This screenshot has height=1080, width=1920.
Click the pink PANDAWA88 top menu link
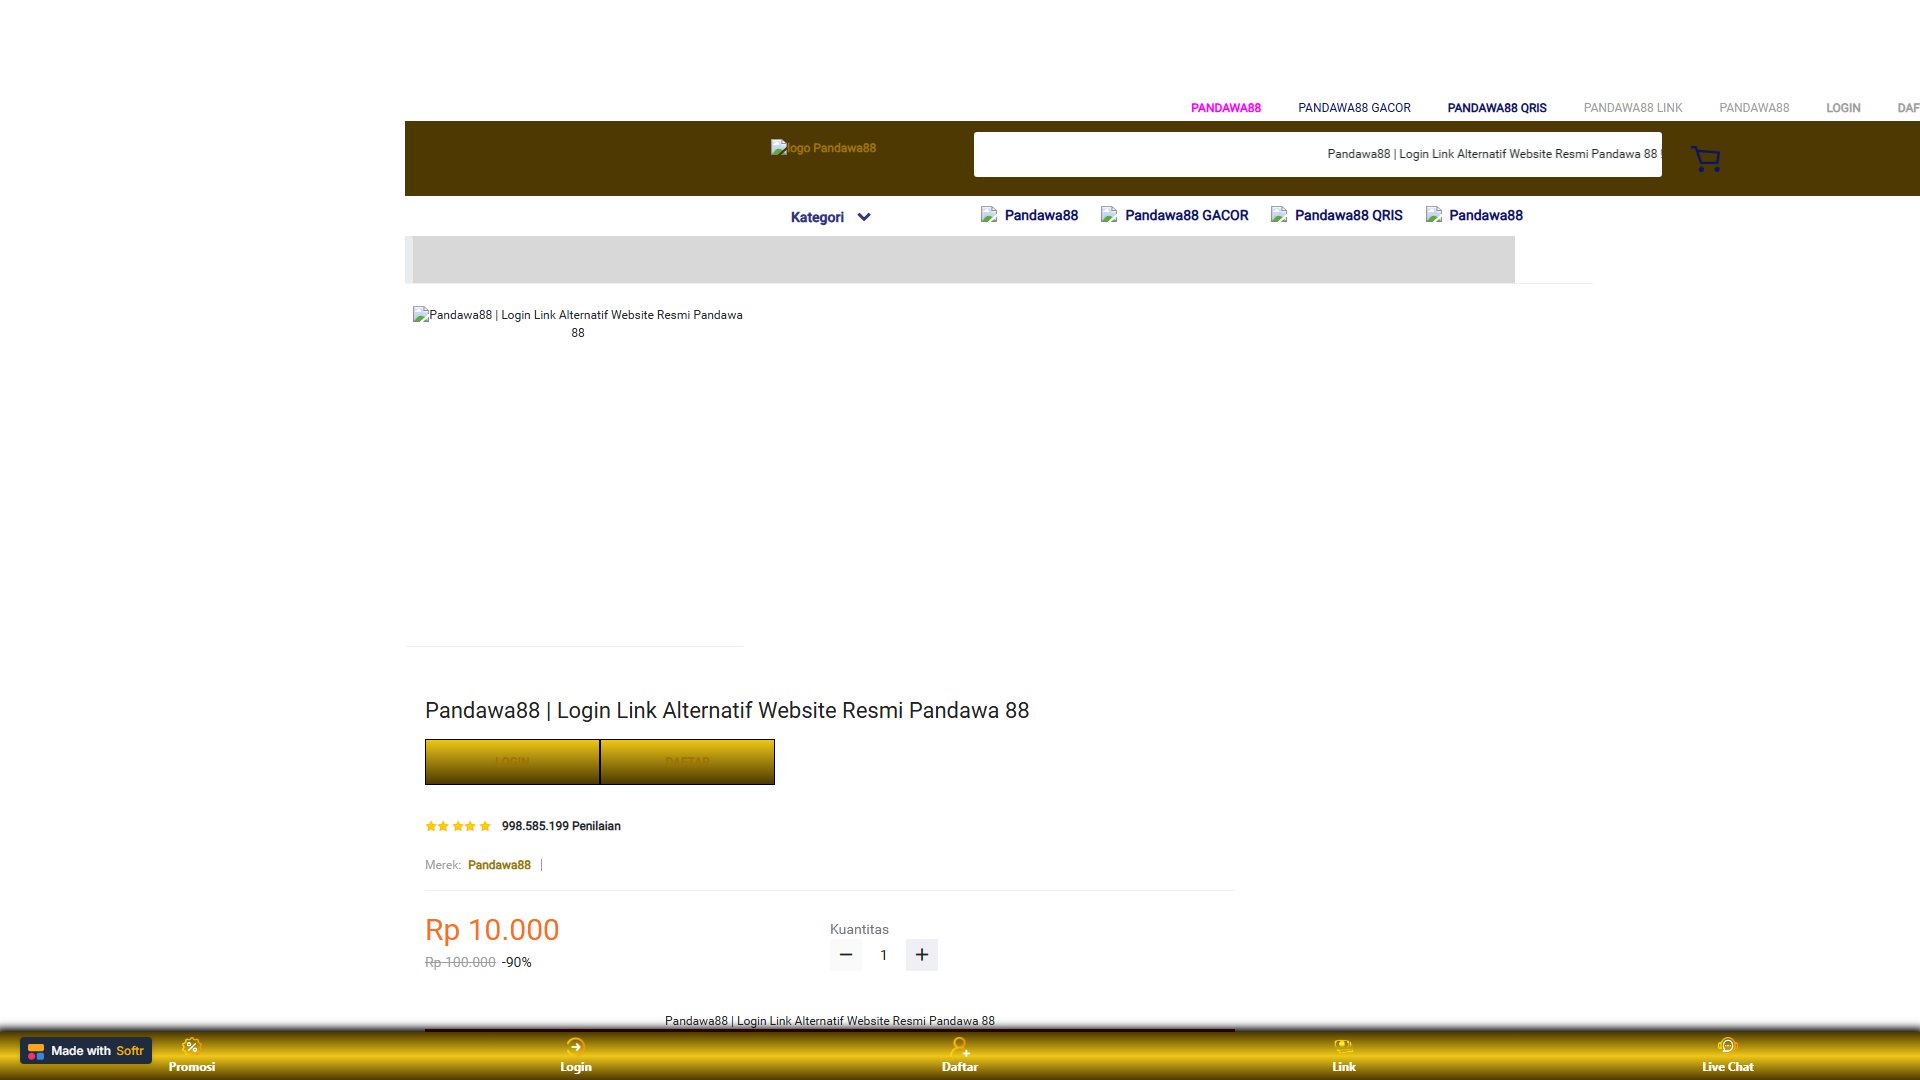[x=1225, y=108]
